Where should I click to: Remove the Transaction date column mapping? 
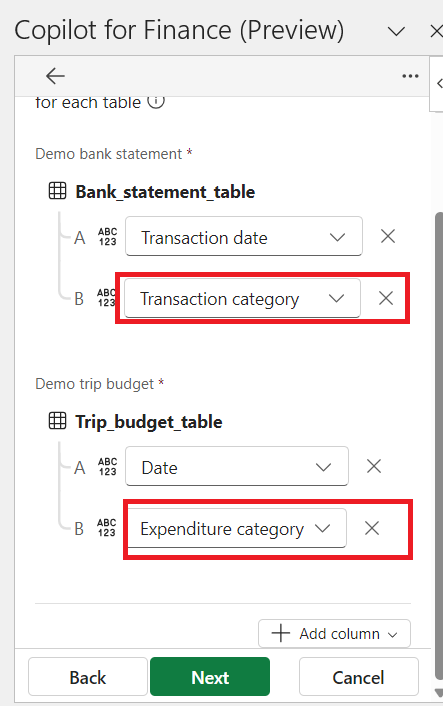pos(388,236)
